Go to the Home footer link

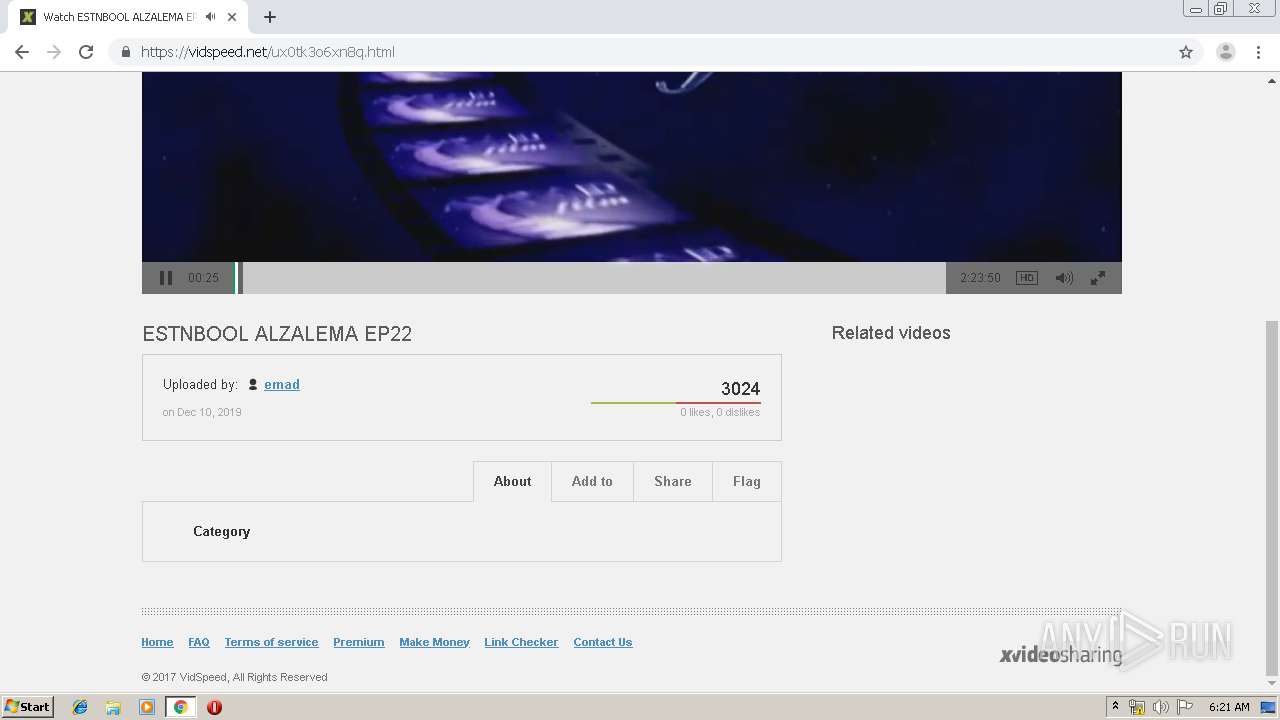157,642
